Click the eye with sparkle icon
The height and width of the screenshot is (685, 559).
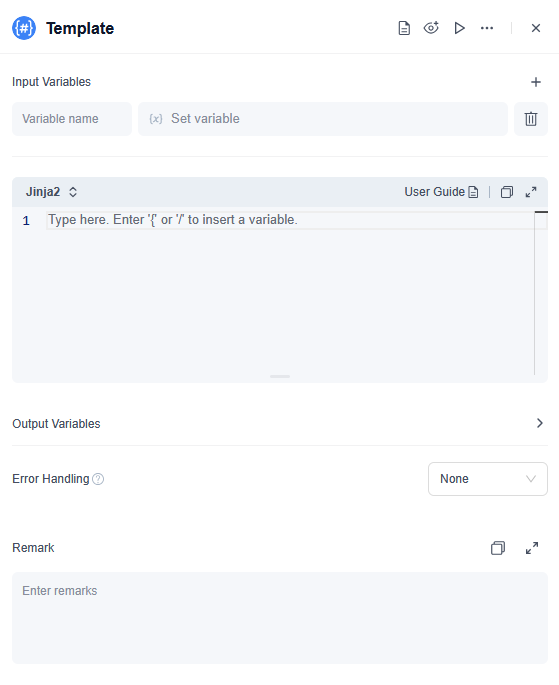tap(431, 28)
